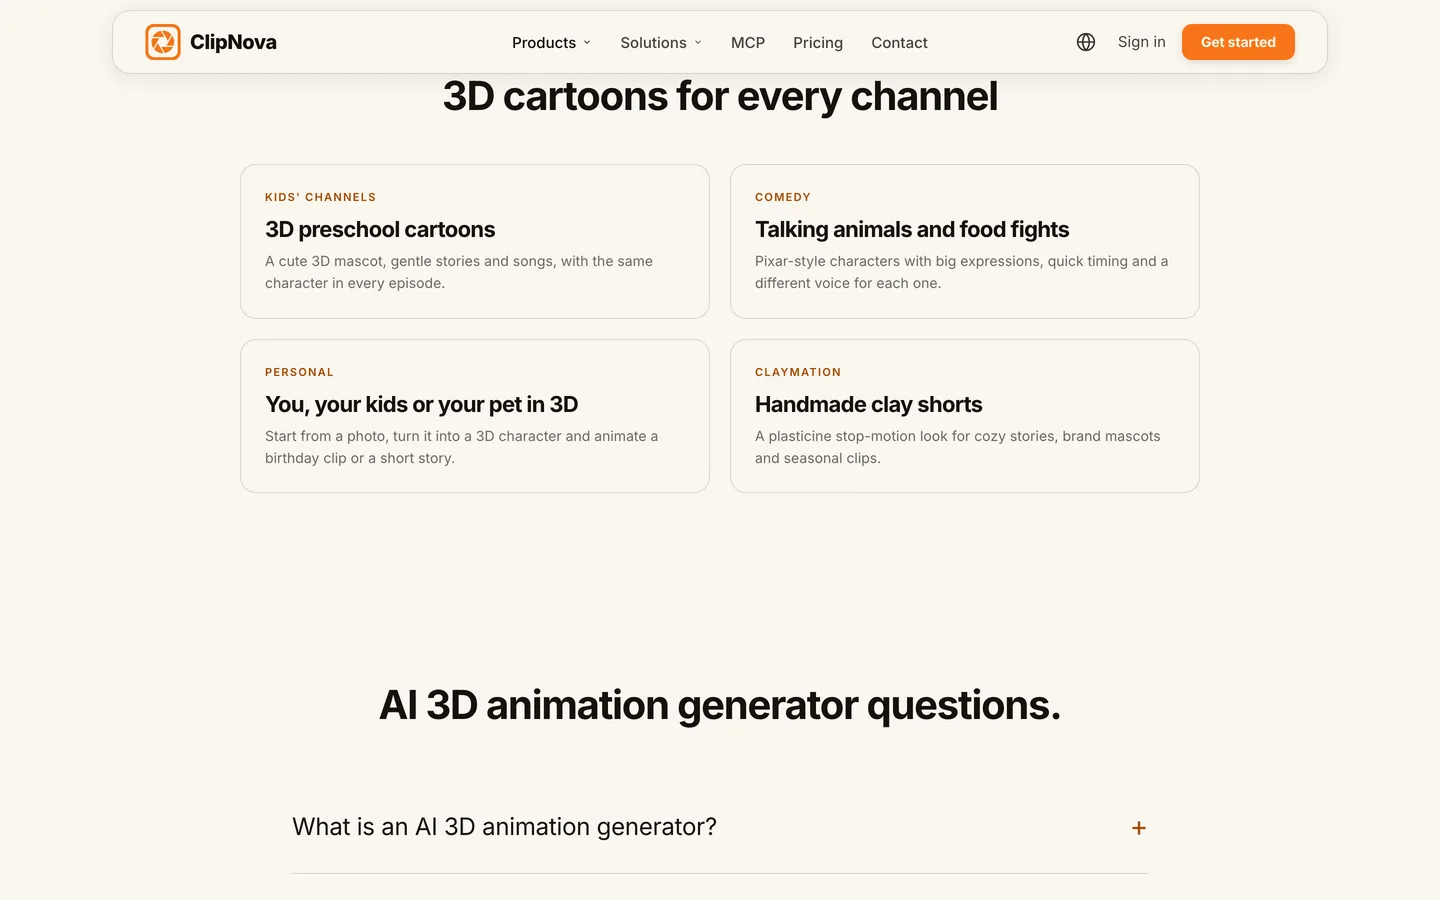The width and height of the screenshot is (1440, 900).
Task: Go to the MCP page
Action: coord(748,42)
